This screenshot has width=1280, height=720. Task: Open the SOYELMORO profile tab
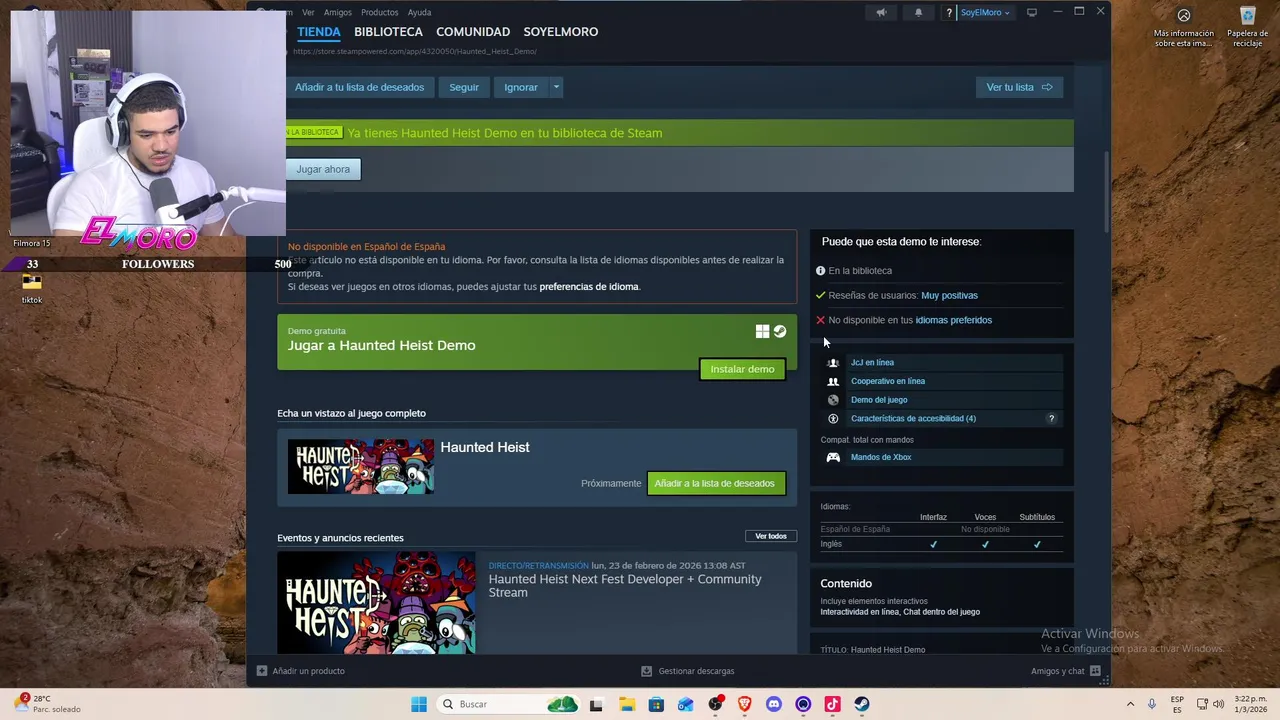pyautogui.click(x=560, y=32)
